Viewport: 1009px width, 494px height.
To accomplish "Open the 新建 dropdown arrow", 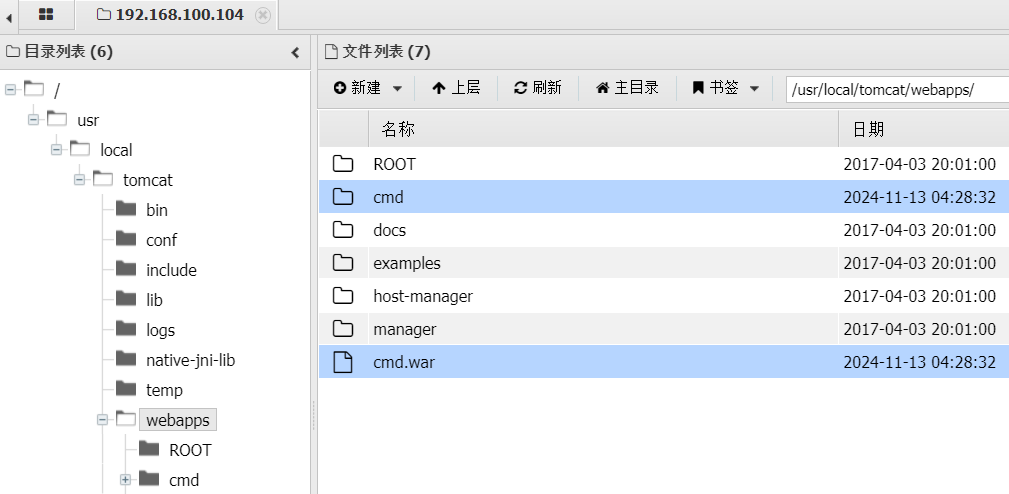I will click(397, 88).
